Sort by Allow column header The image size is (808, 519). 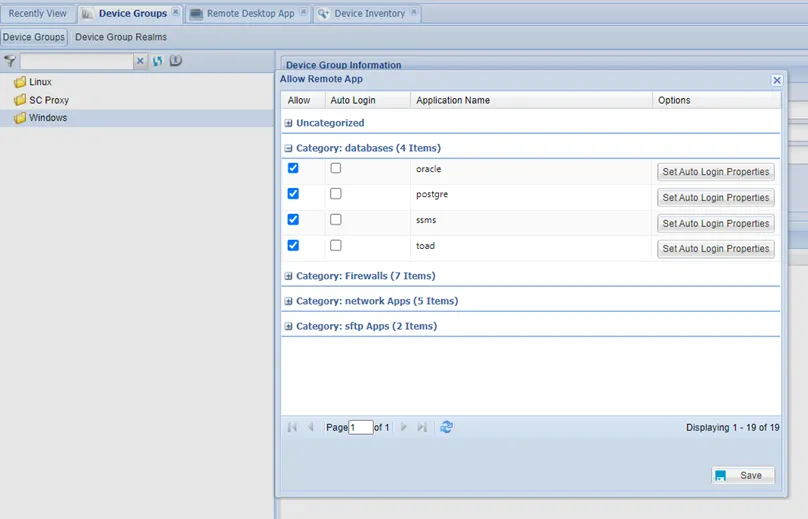303,100
